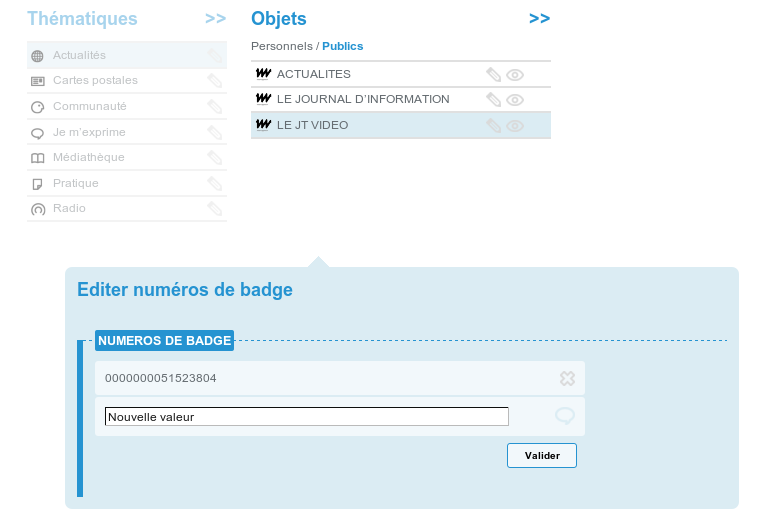Viewport: 762px width, 525px height.
Task: Switch to Personnels objects tab
Action: (282, 46)
